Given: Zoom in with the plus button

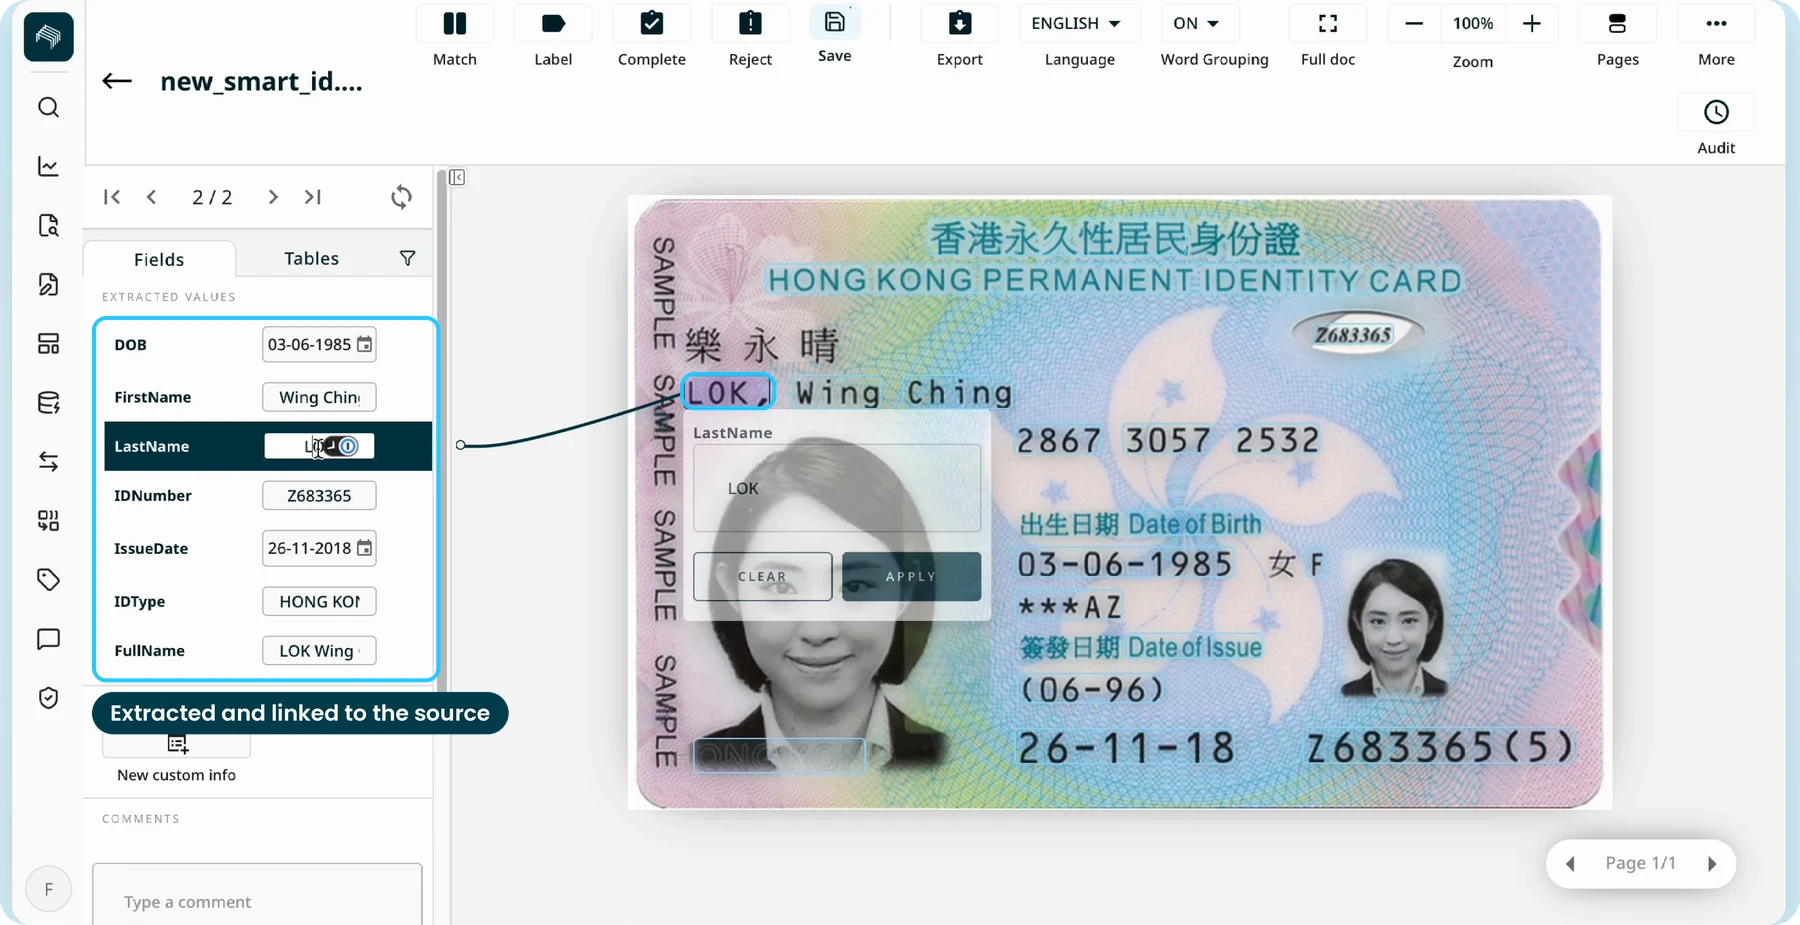Looking at the screenshot, I should [x=1531, y=23].
